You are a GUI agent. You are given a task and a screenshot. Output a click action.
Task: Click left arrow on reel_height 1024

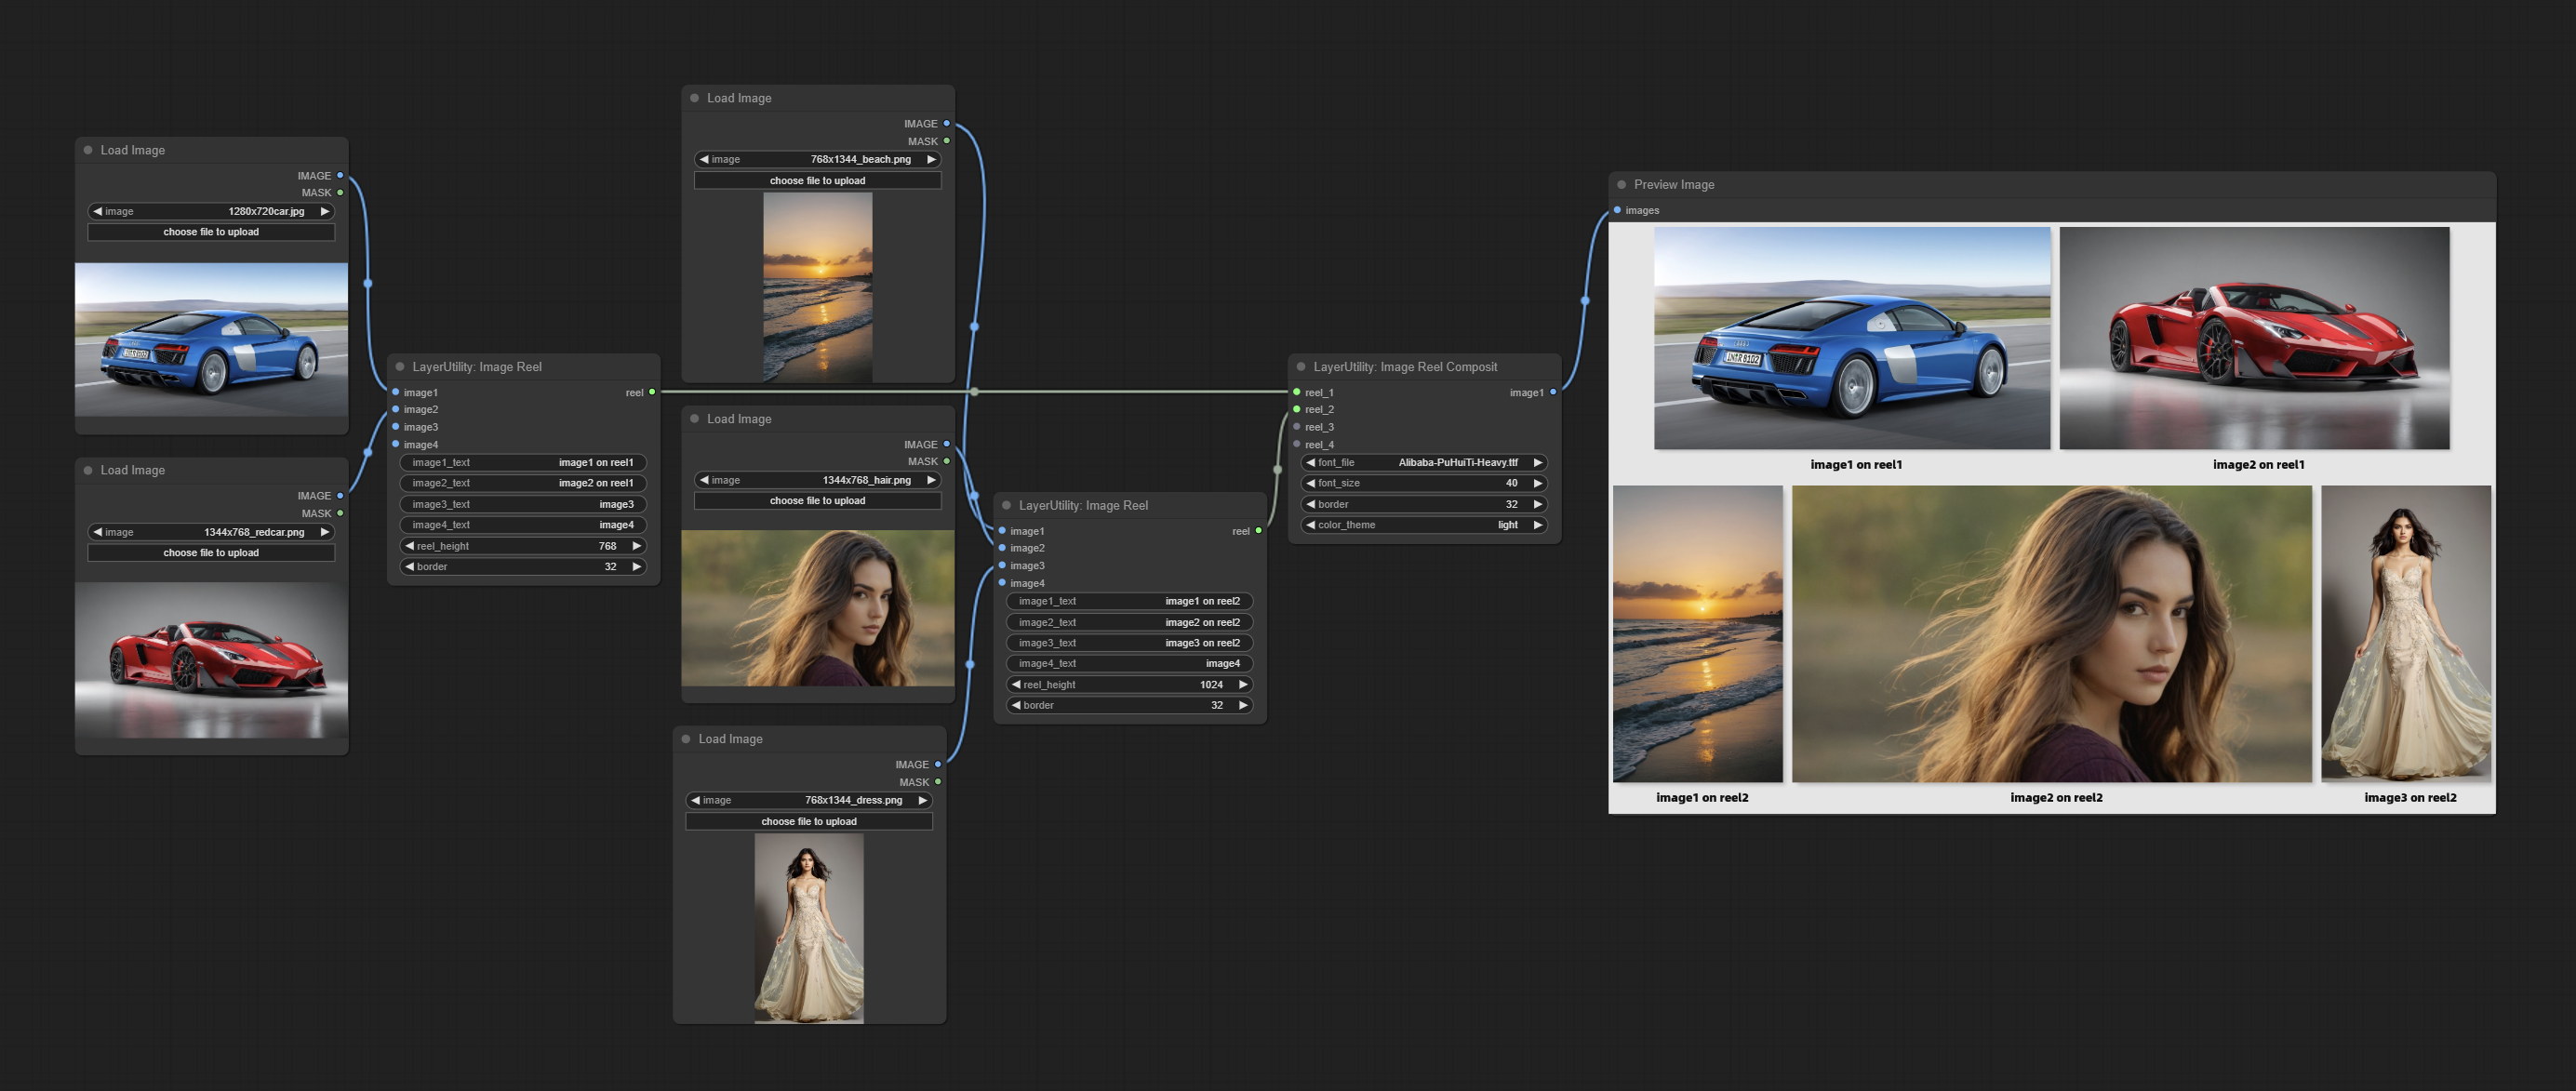point(1016,685)
